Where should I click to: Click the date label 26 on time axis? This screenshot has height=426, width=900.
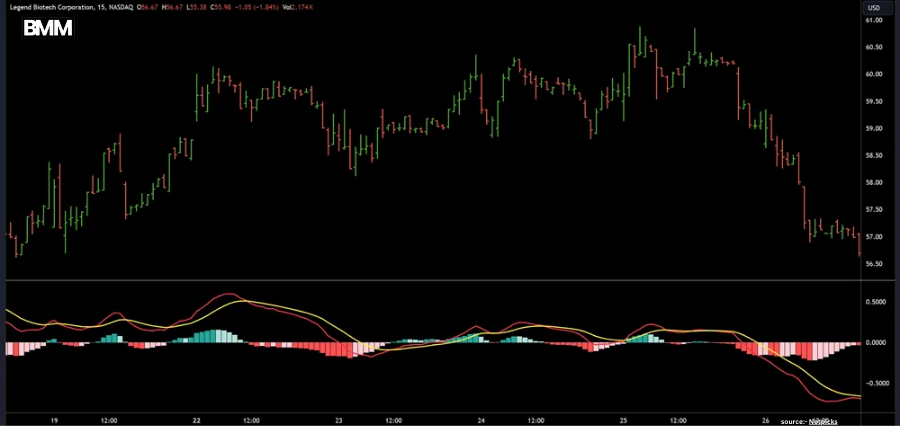[767, 420]
